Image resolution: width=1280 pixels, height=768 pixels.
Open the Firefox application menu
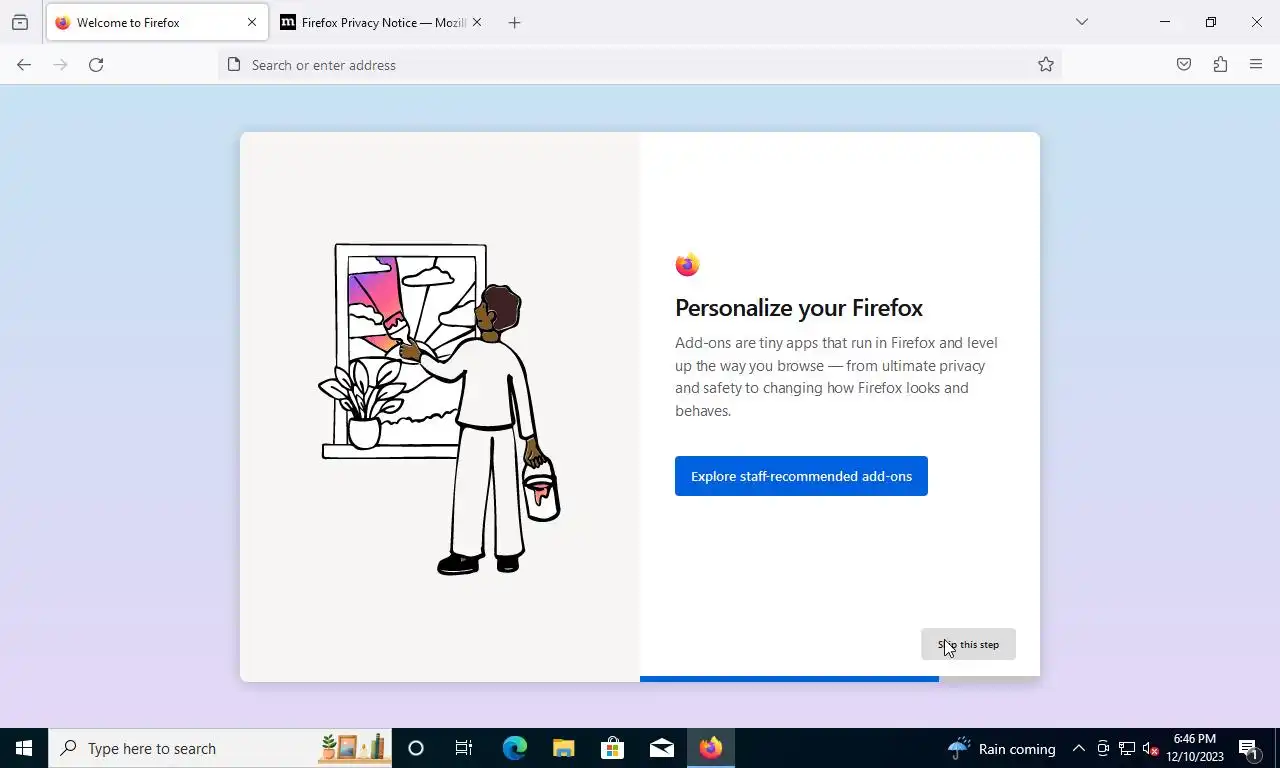[1256, 65]
